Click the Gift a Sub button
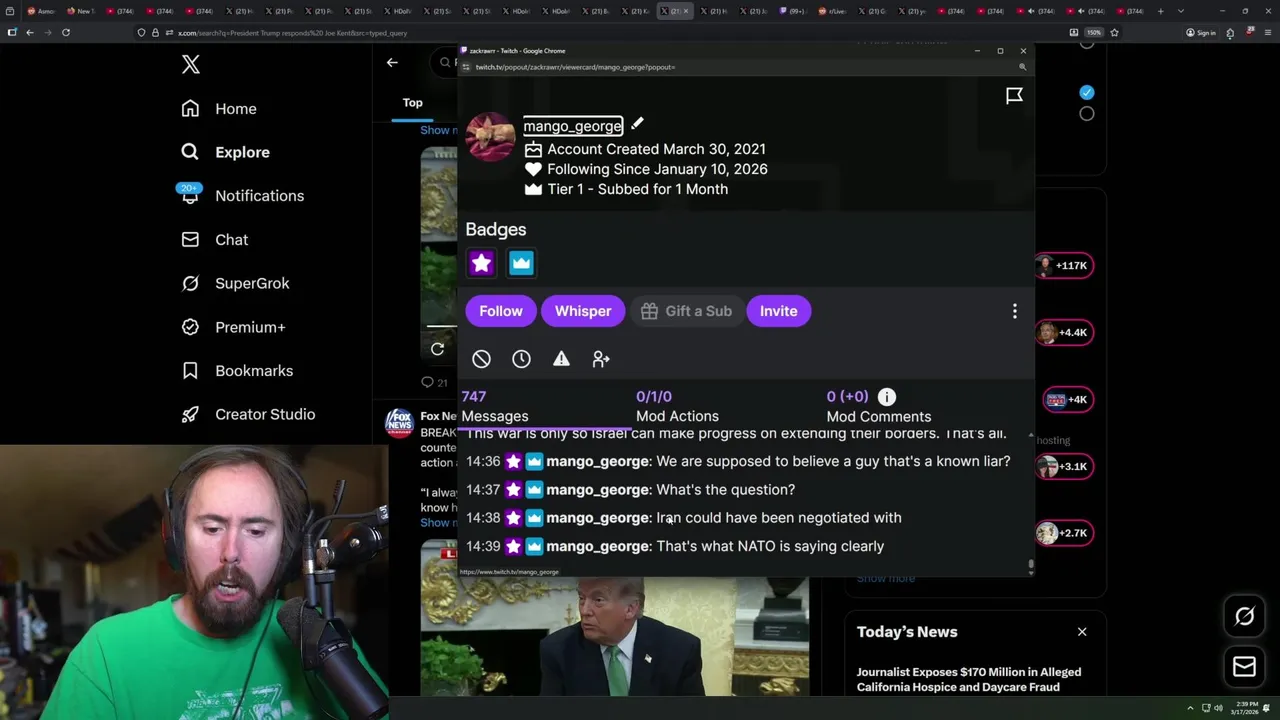 click(686, 311)
